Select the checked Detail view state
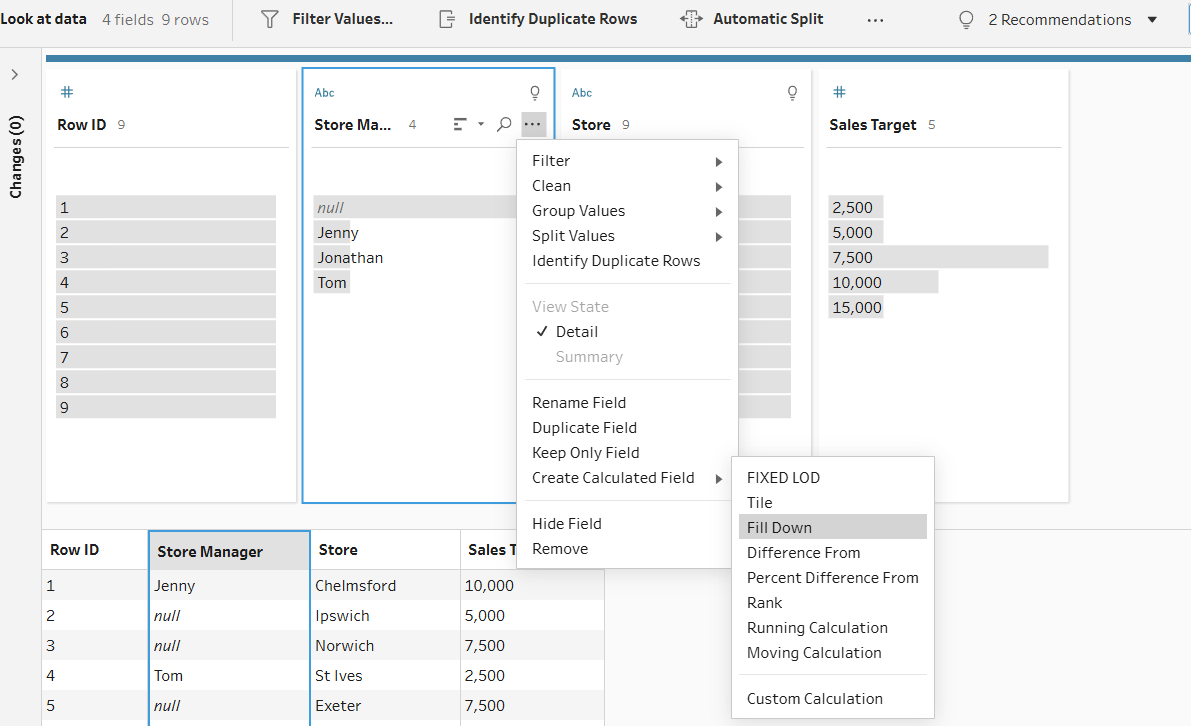This screenshot has width=1191, height=726. [x=576, y=332]
